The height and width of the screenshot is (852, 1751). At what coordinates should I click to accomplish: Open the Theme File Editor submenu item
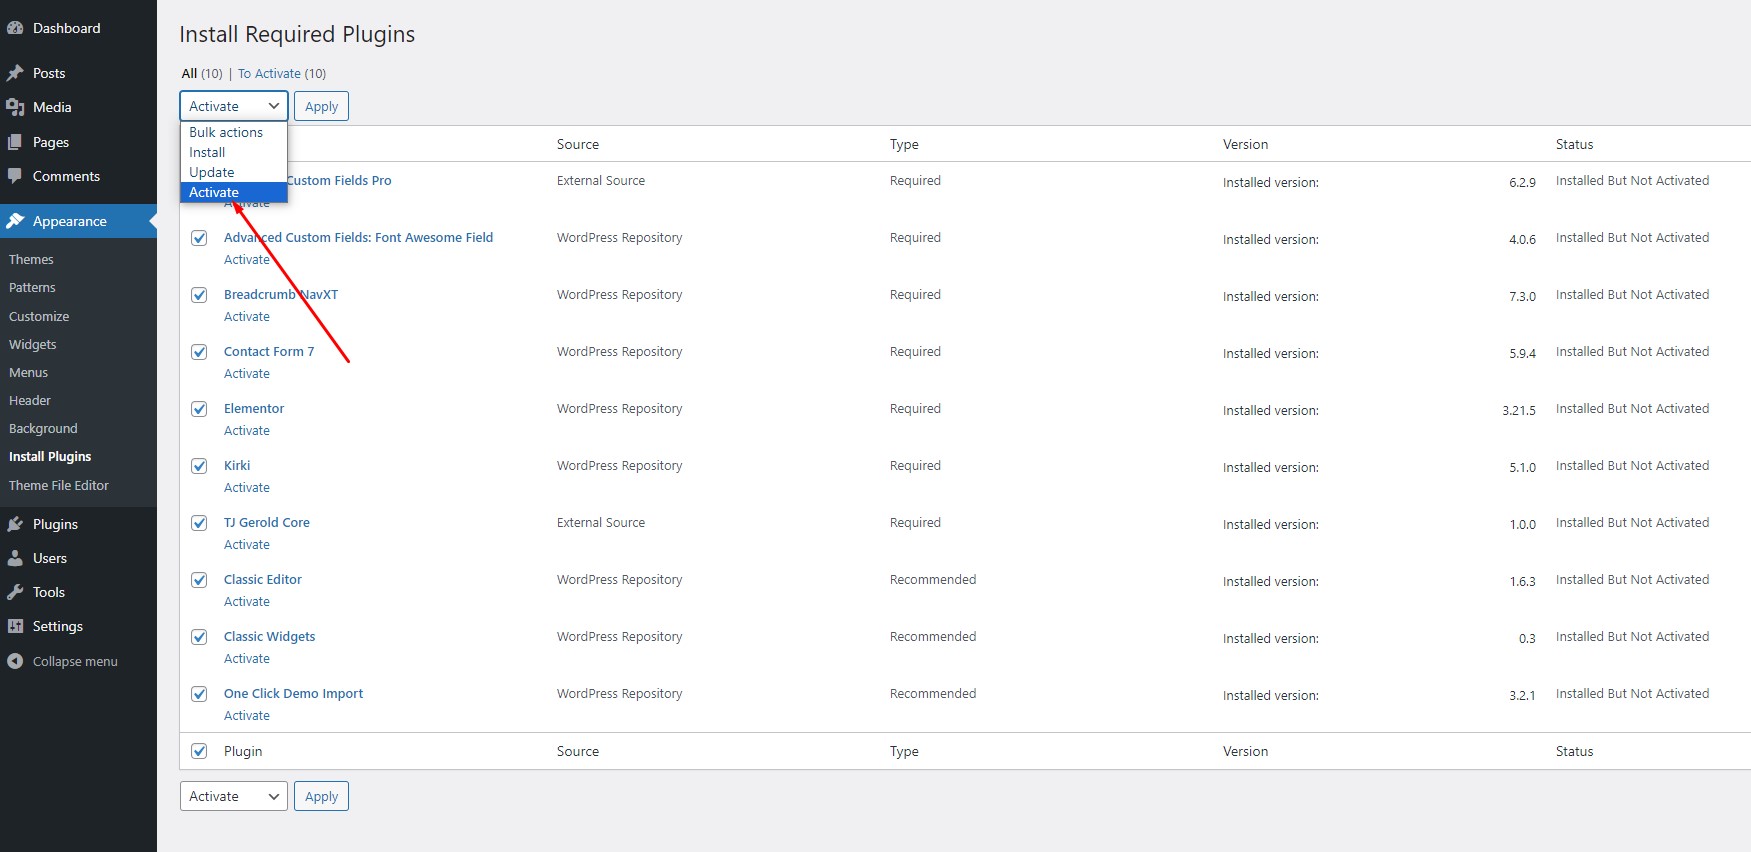point(59,485)
